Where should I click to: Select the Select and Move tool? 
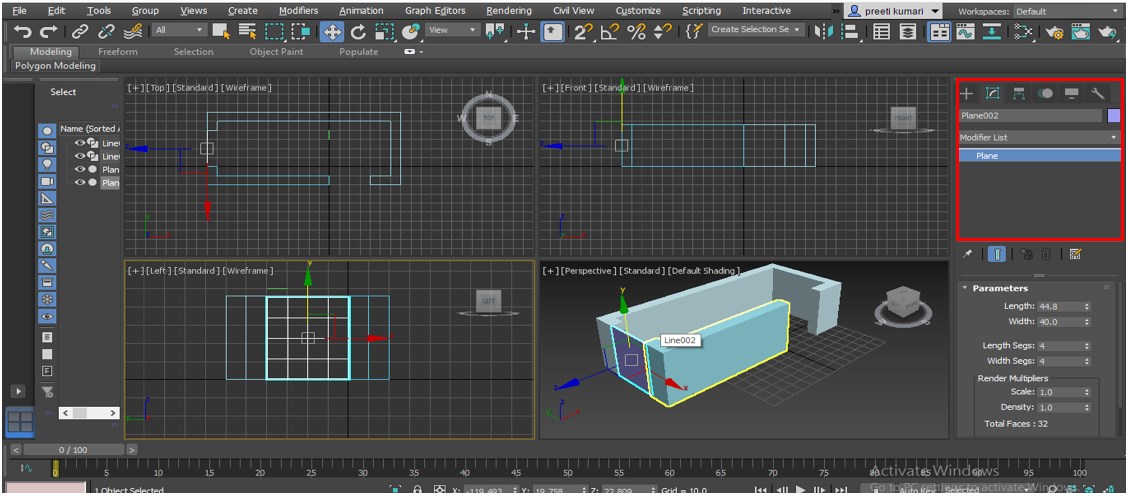tap(332, 32)
